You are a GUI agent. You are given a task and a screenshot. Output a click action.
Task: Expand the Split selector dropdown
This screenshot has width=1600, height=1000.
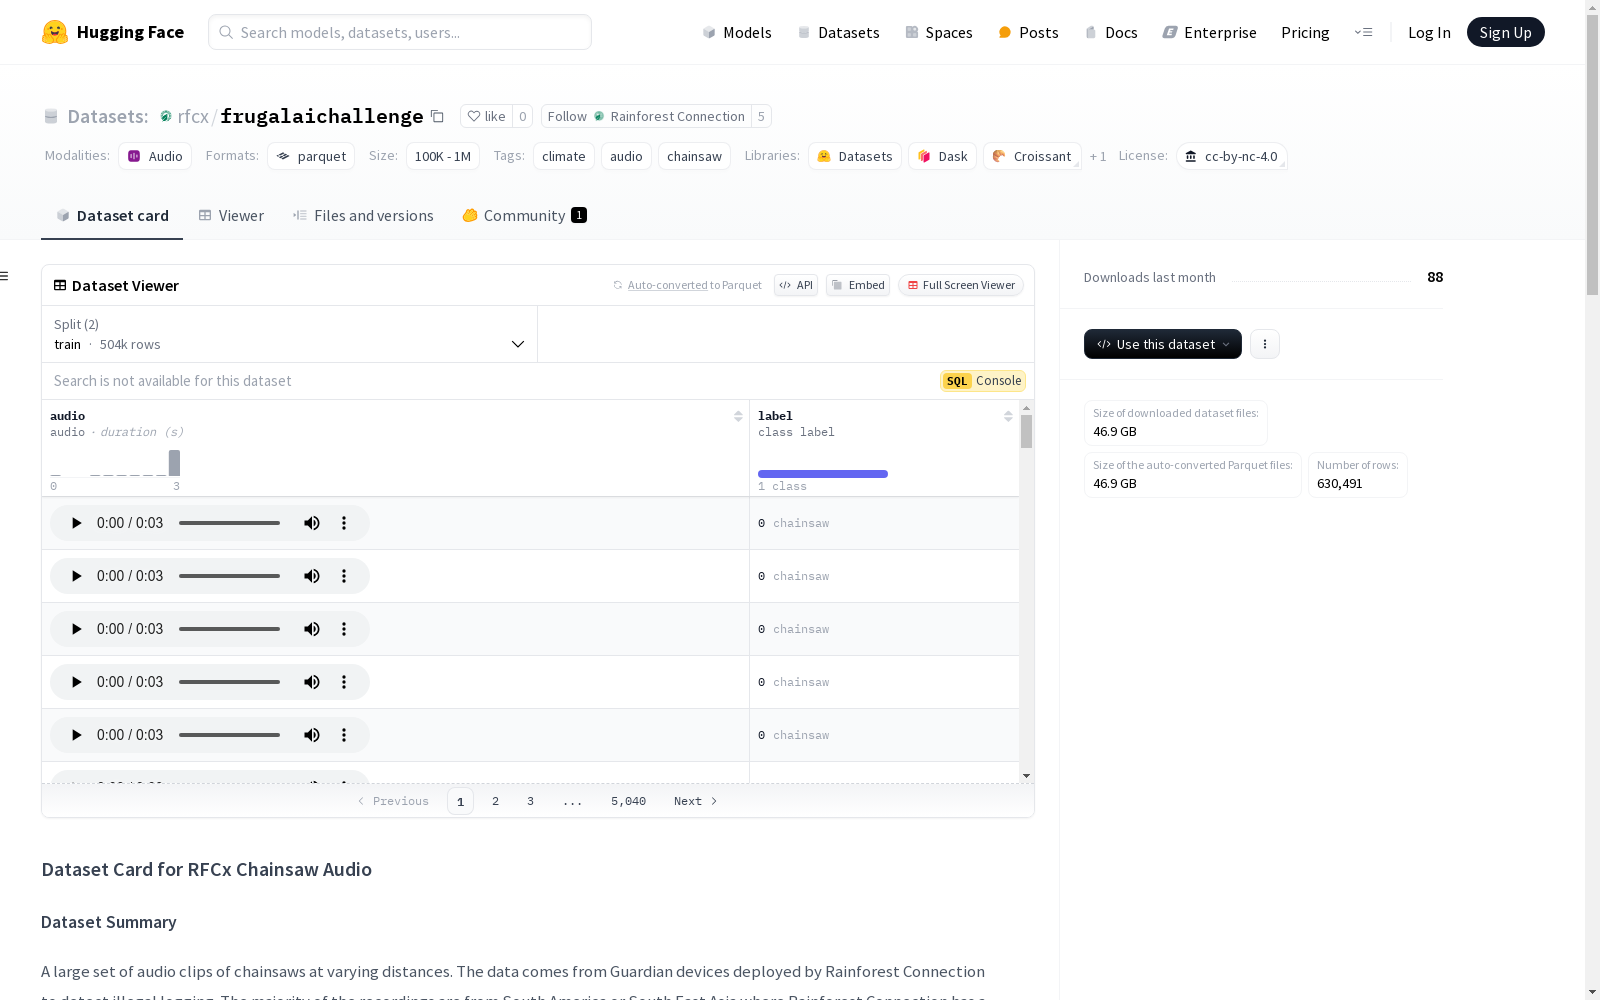(289, 334)
